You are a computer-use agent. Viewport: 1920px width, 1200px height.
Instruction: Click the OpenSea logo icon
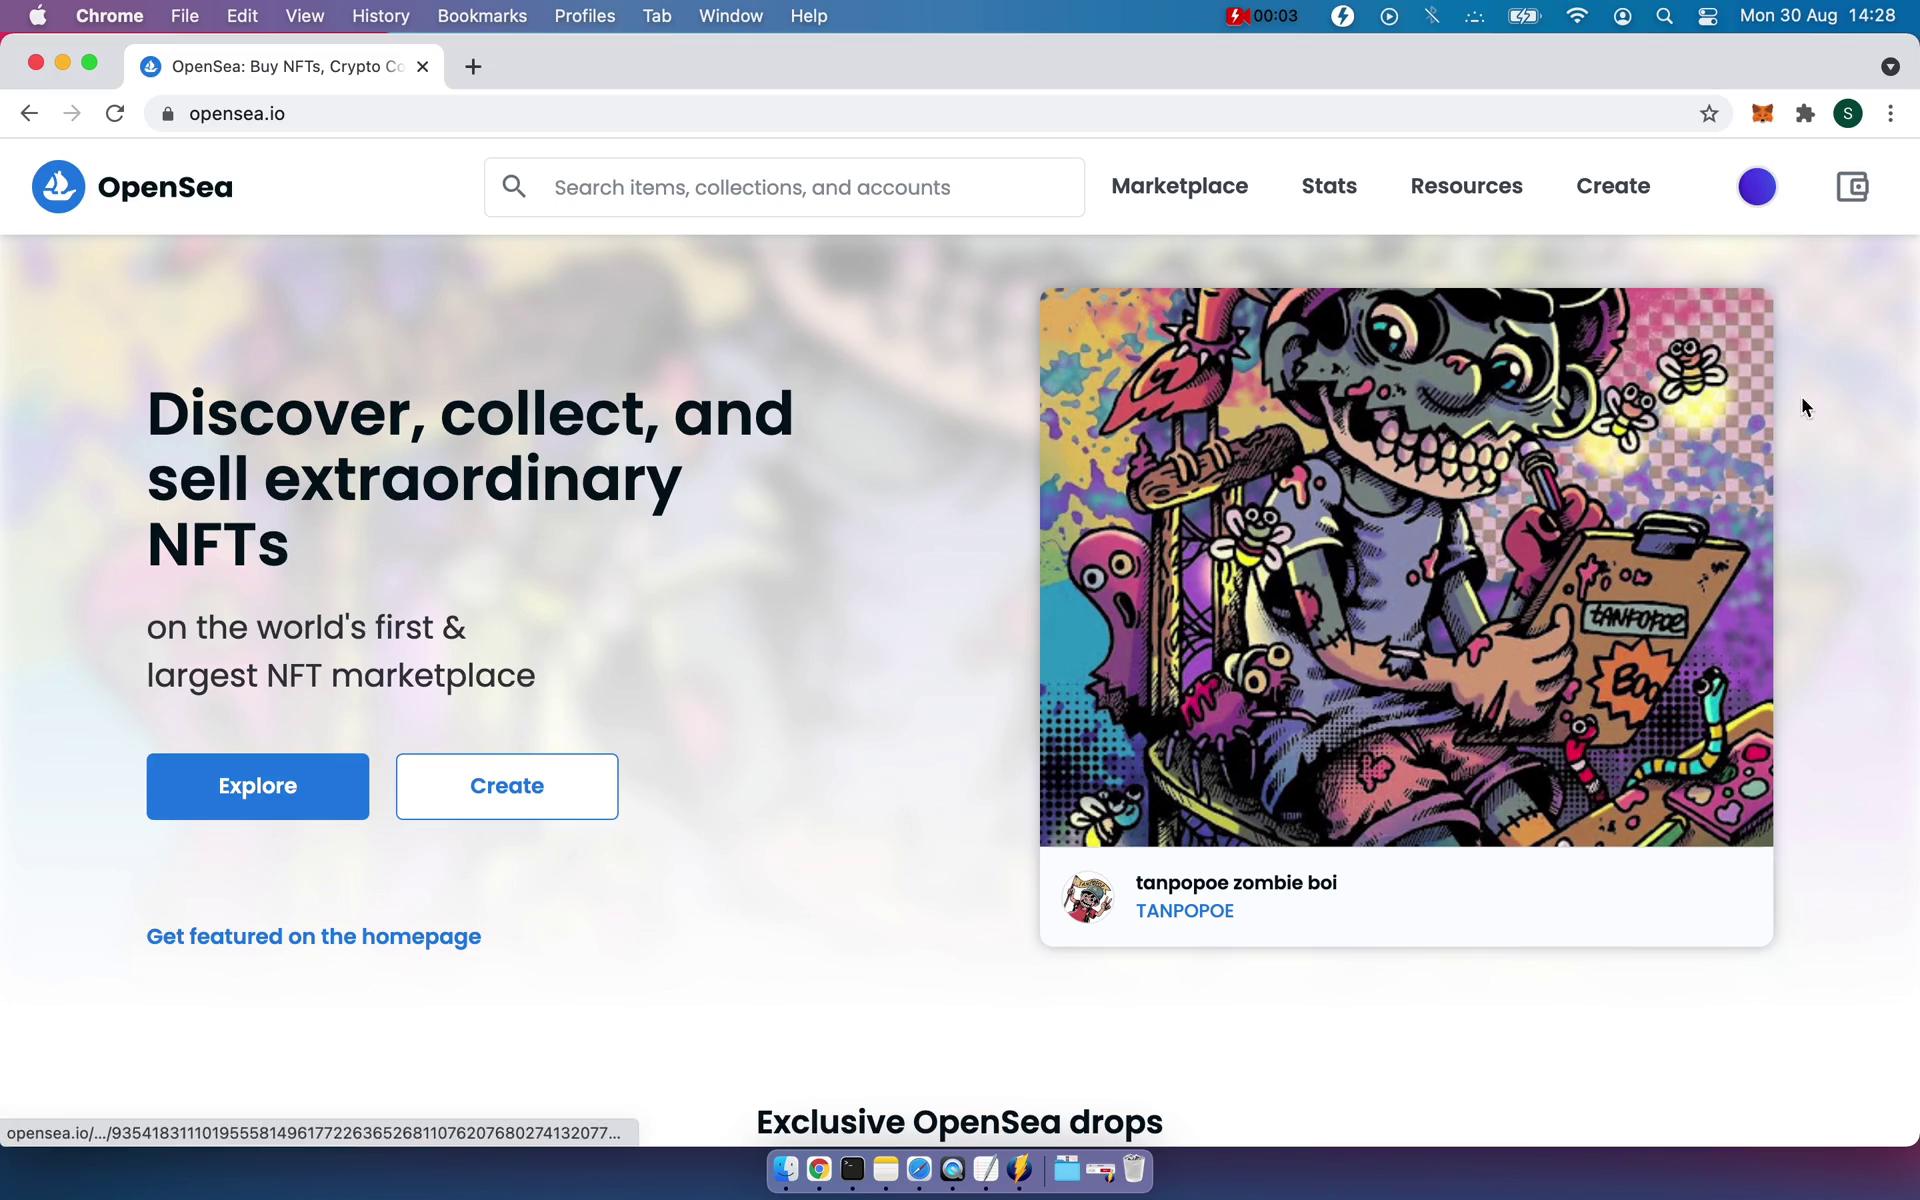(58, 187)
